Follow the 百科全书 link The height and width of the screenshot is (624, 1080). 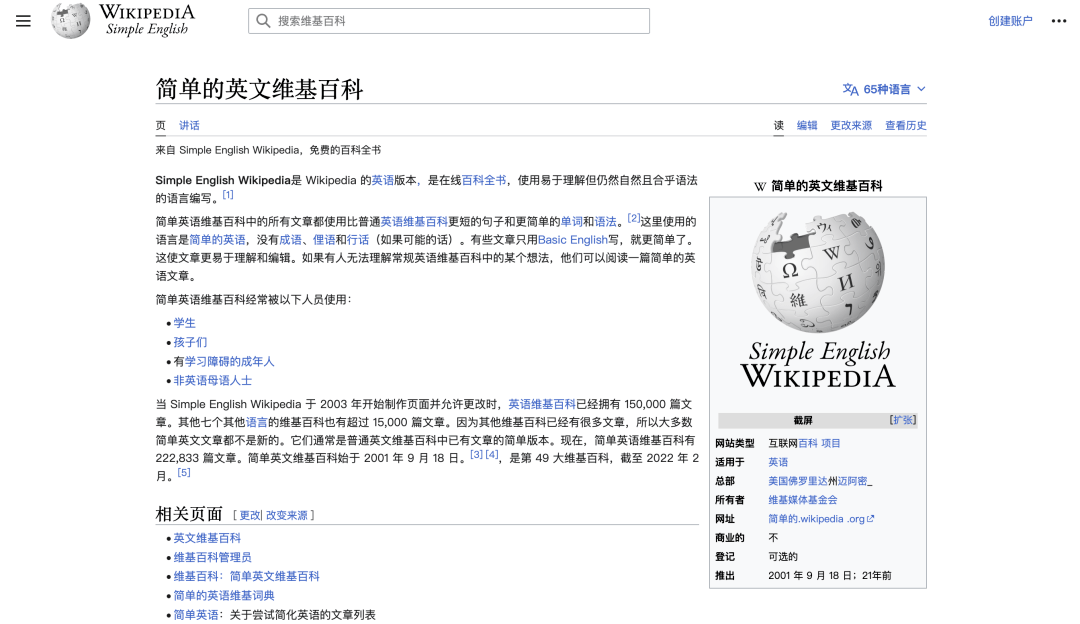[484, 180]
